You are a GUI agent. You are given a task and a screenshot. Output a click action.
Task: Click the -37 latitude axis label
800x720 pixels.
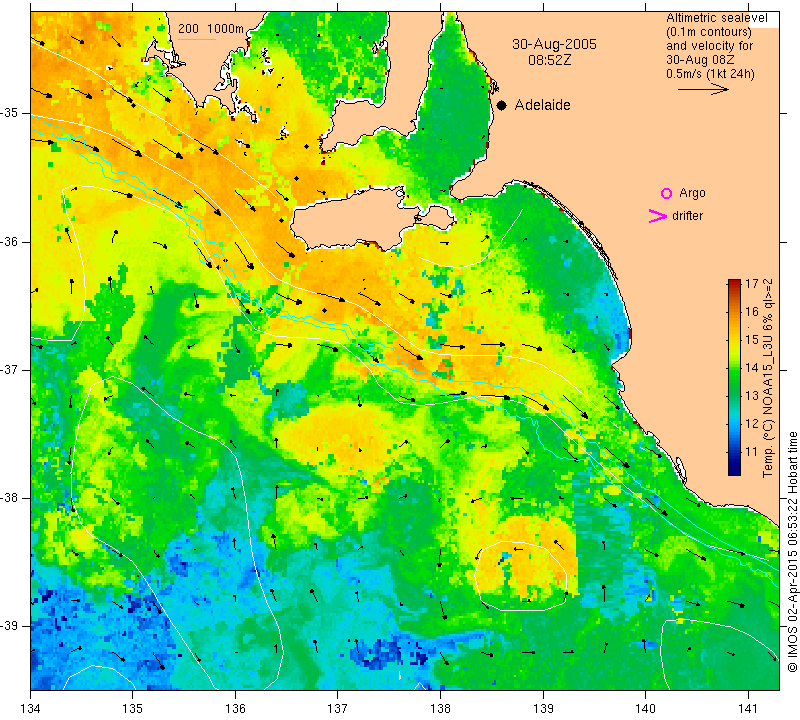11,369
